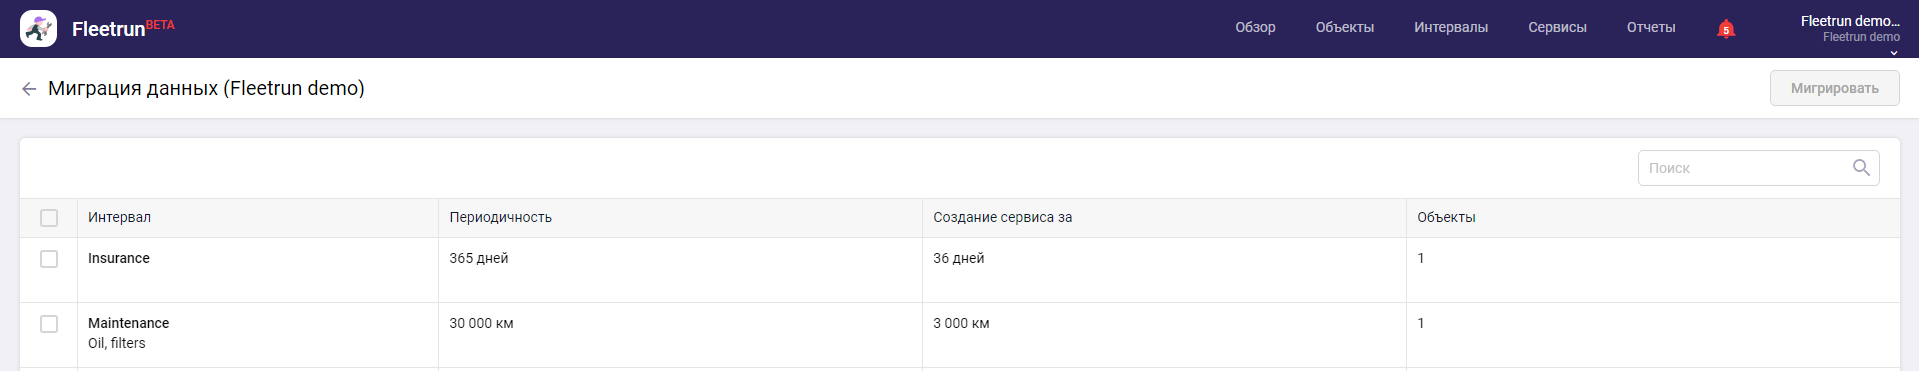Open the Сервисы tab
Viewport: 1919px width, 371px height.
click(1557, 28)
